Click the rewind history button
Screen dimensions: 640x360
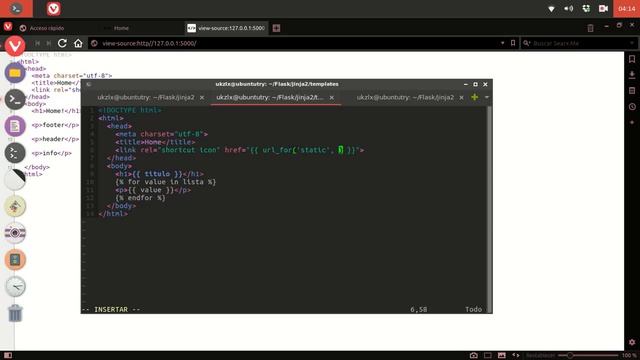point(38,43)
